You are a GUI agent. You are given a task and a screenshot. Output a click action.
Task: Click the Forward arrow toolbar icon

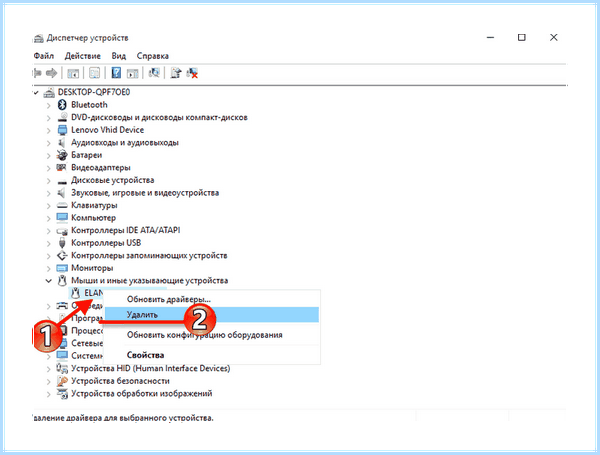[51, 72]
